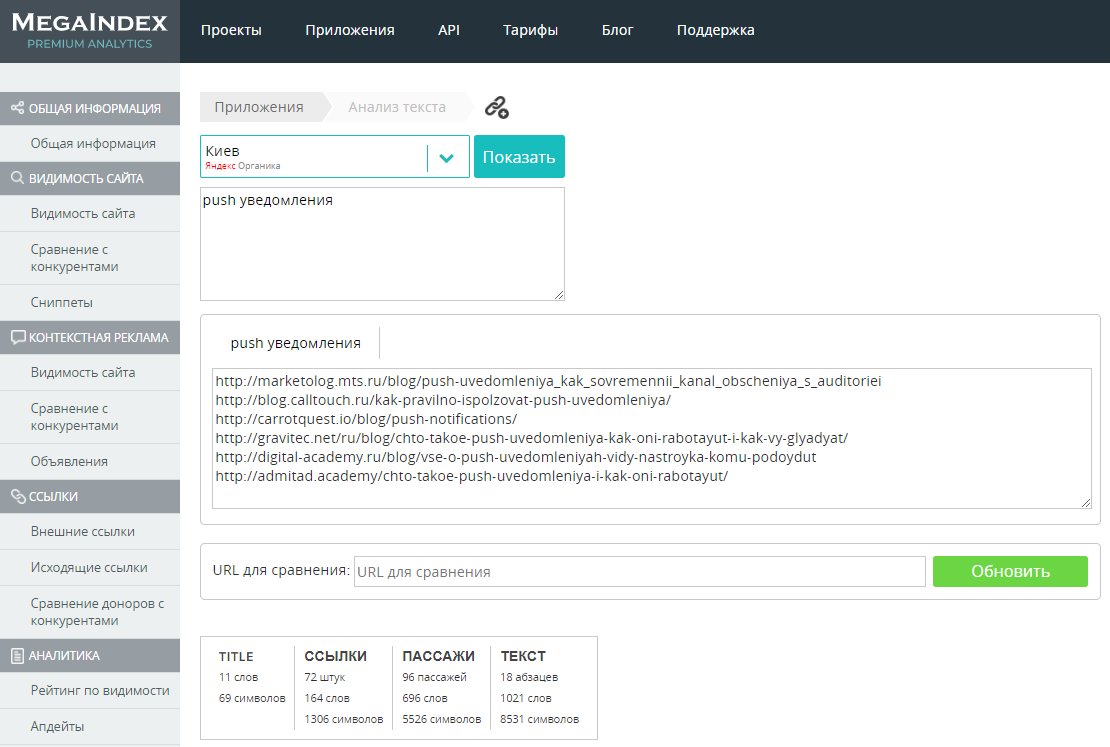Screen dimensions: 1110x747
Task: Open Сниппеты in the sidebar
Action: coord(62,302)
